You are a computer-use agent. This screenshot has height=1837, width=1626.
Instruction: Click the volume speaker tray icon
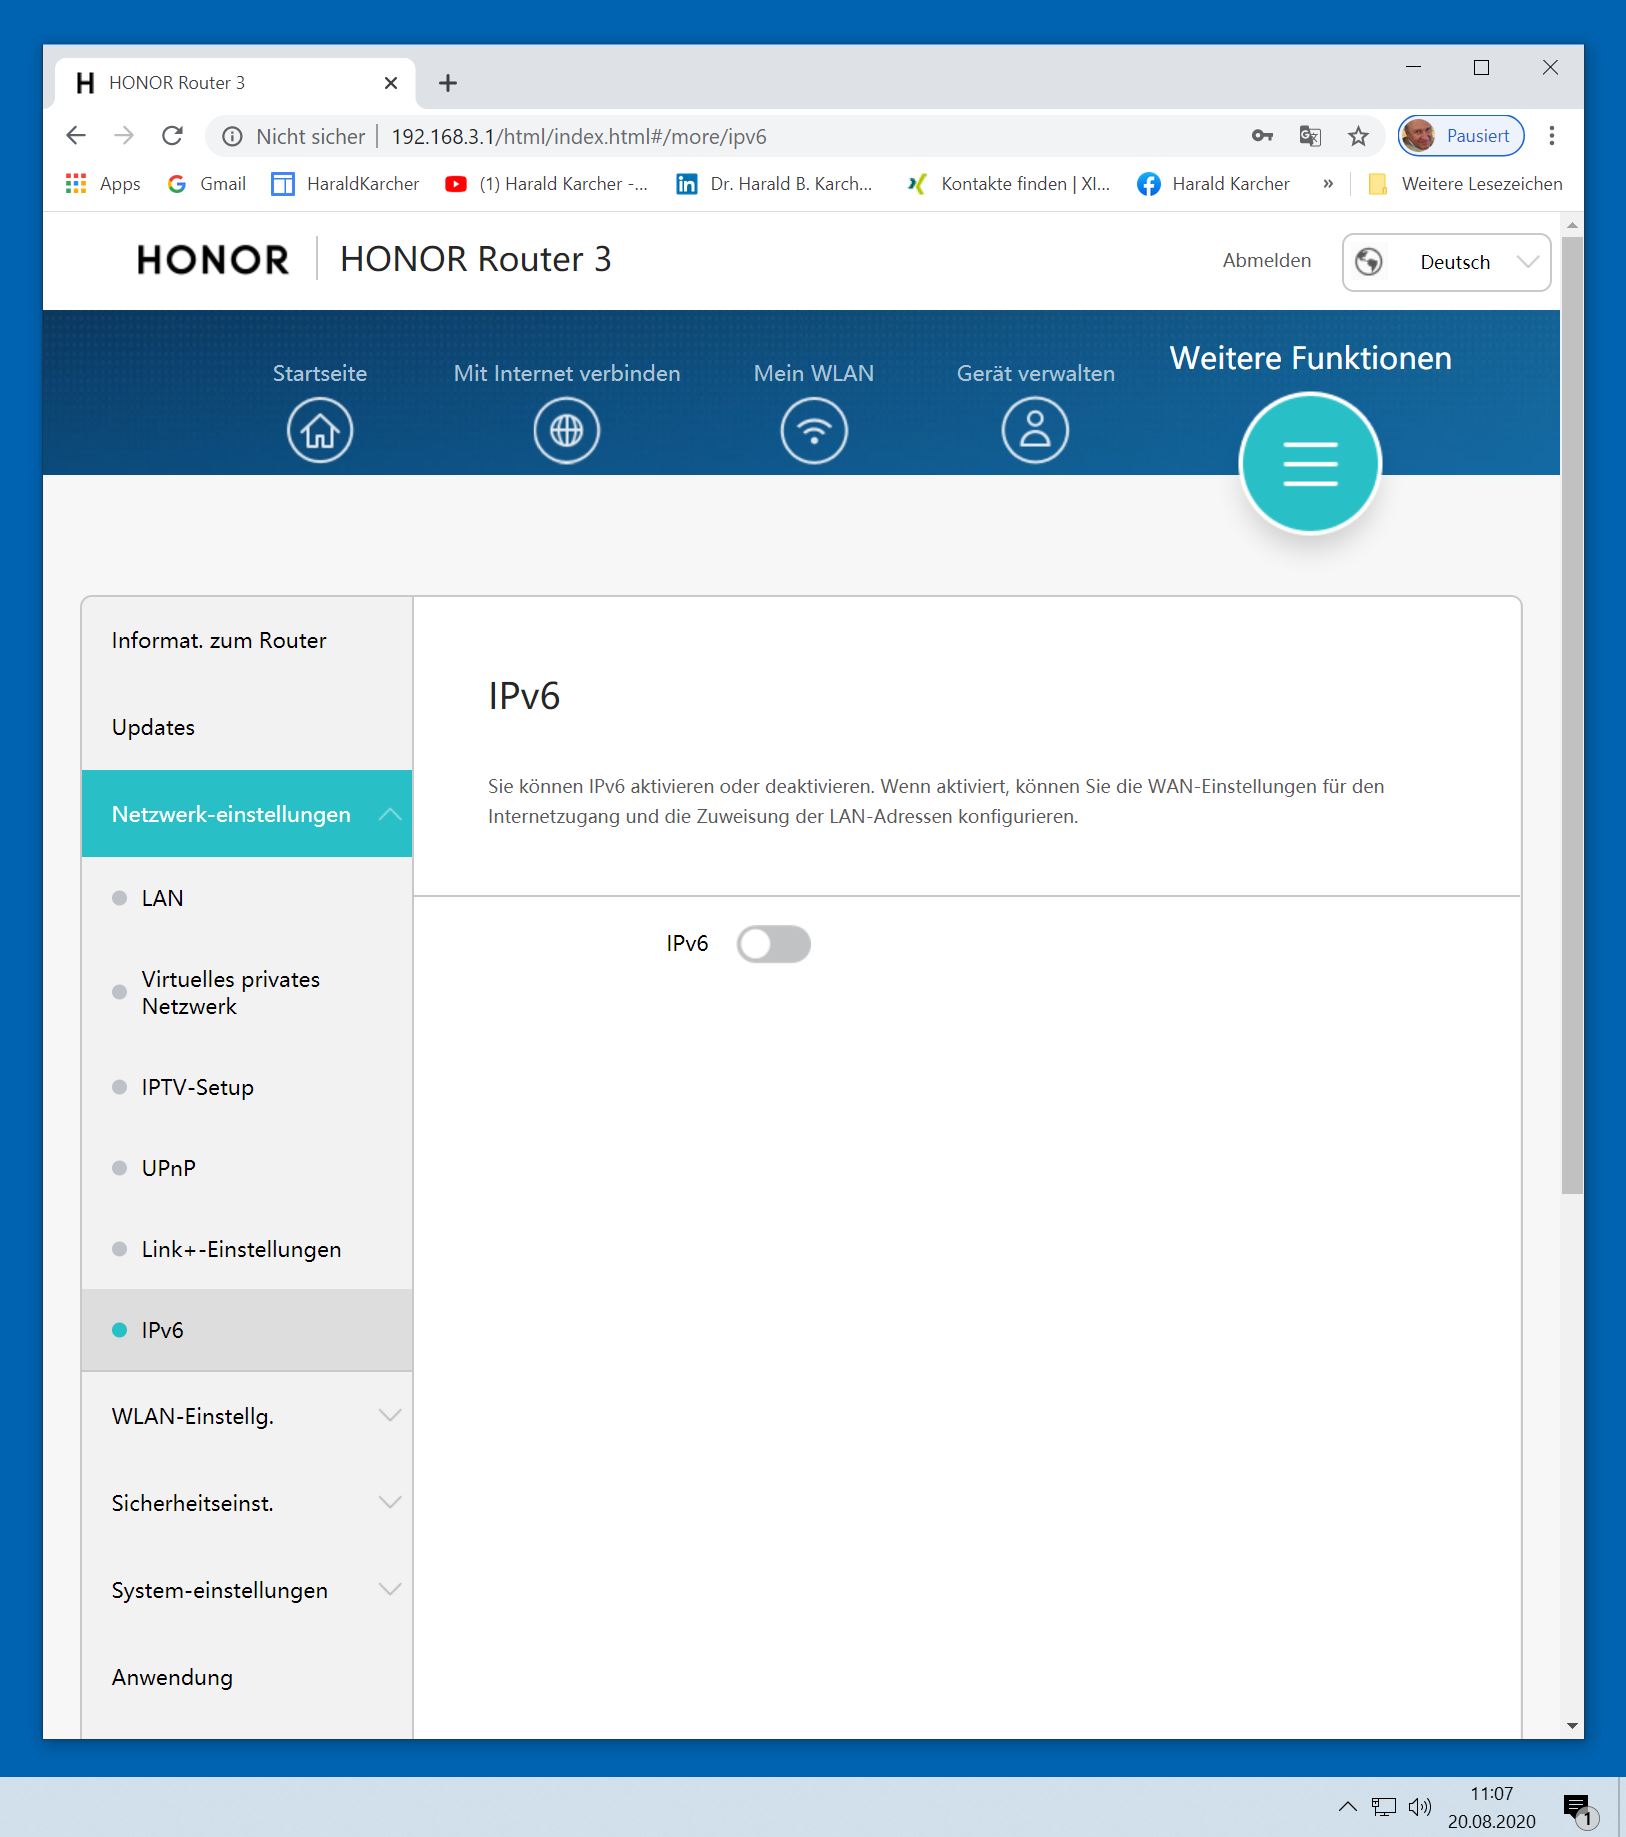tap(1420, 1807)
